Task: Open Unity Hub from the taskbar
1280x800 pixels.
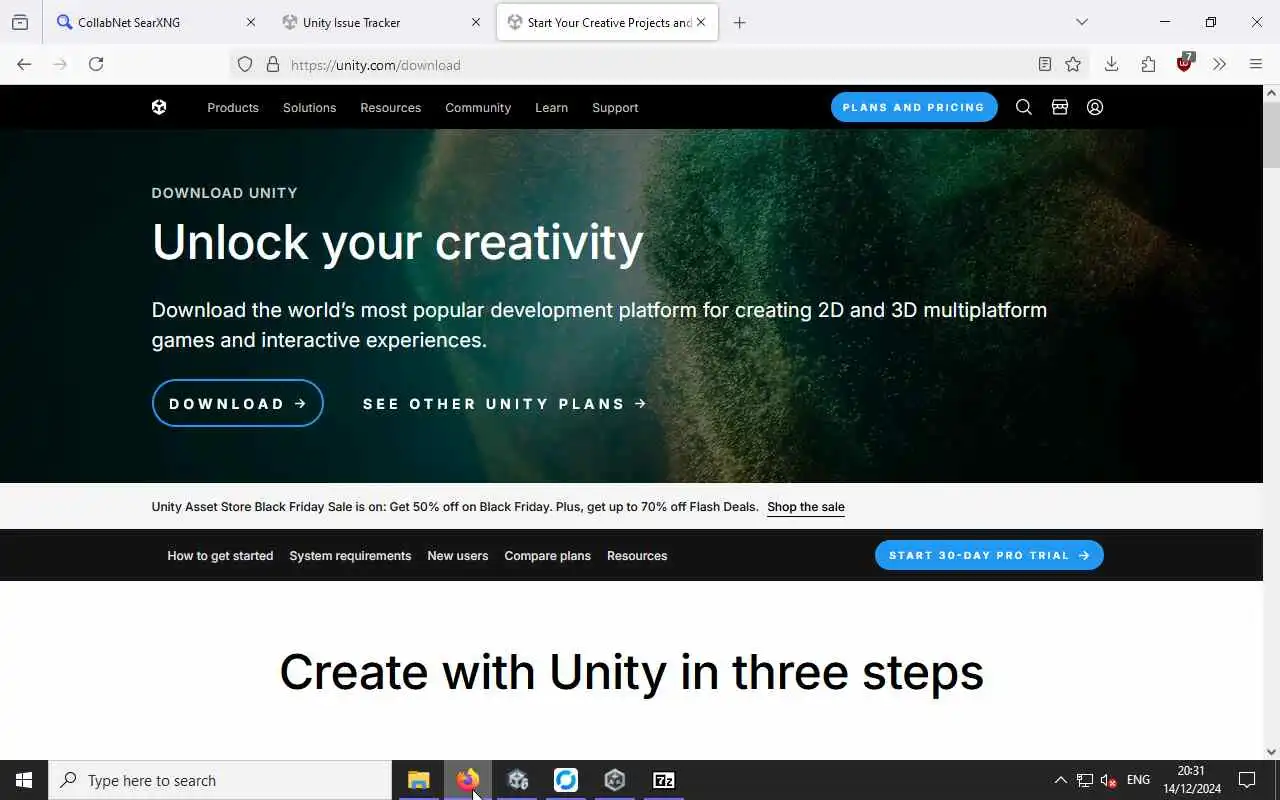Action: coord(614,780)
